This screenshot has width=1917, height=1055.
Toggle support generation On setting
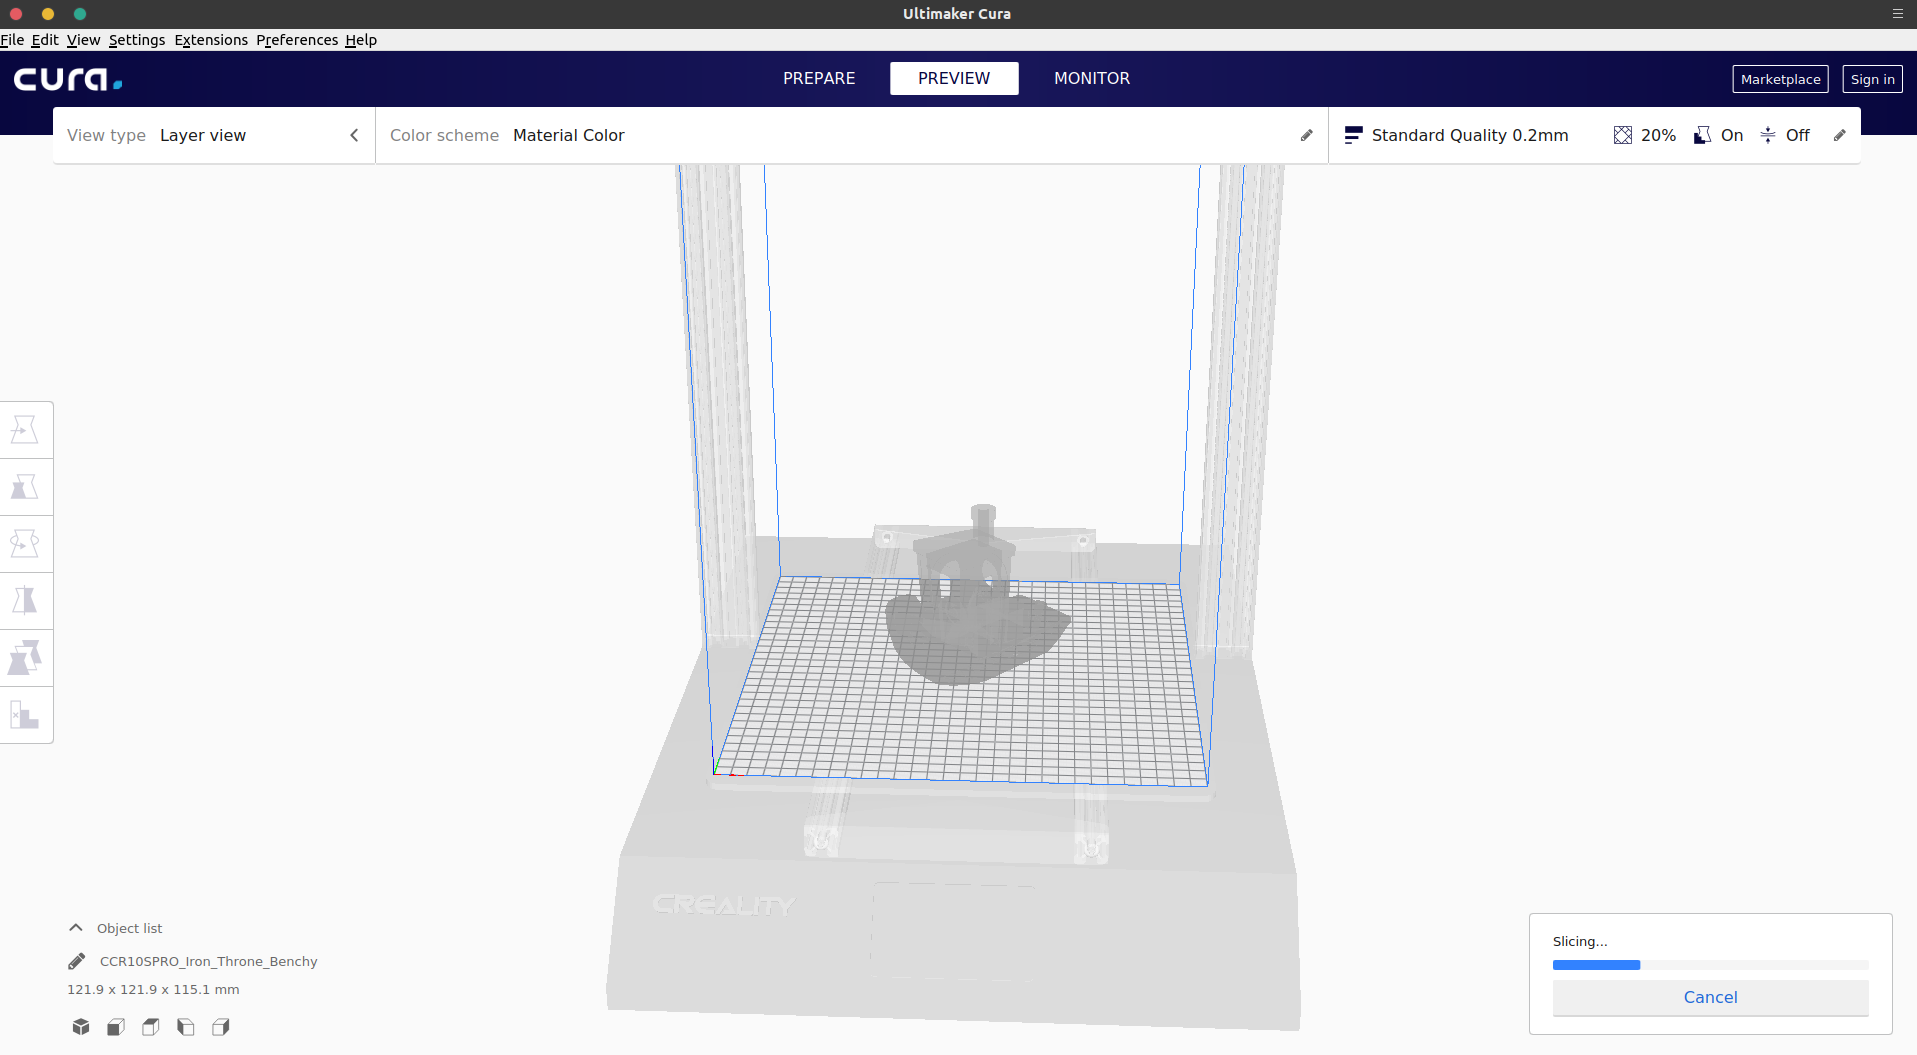1718,135
